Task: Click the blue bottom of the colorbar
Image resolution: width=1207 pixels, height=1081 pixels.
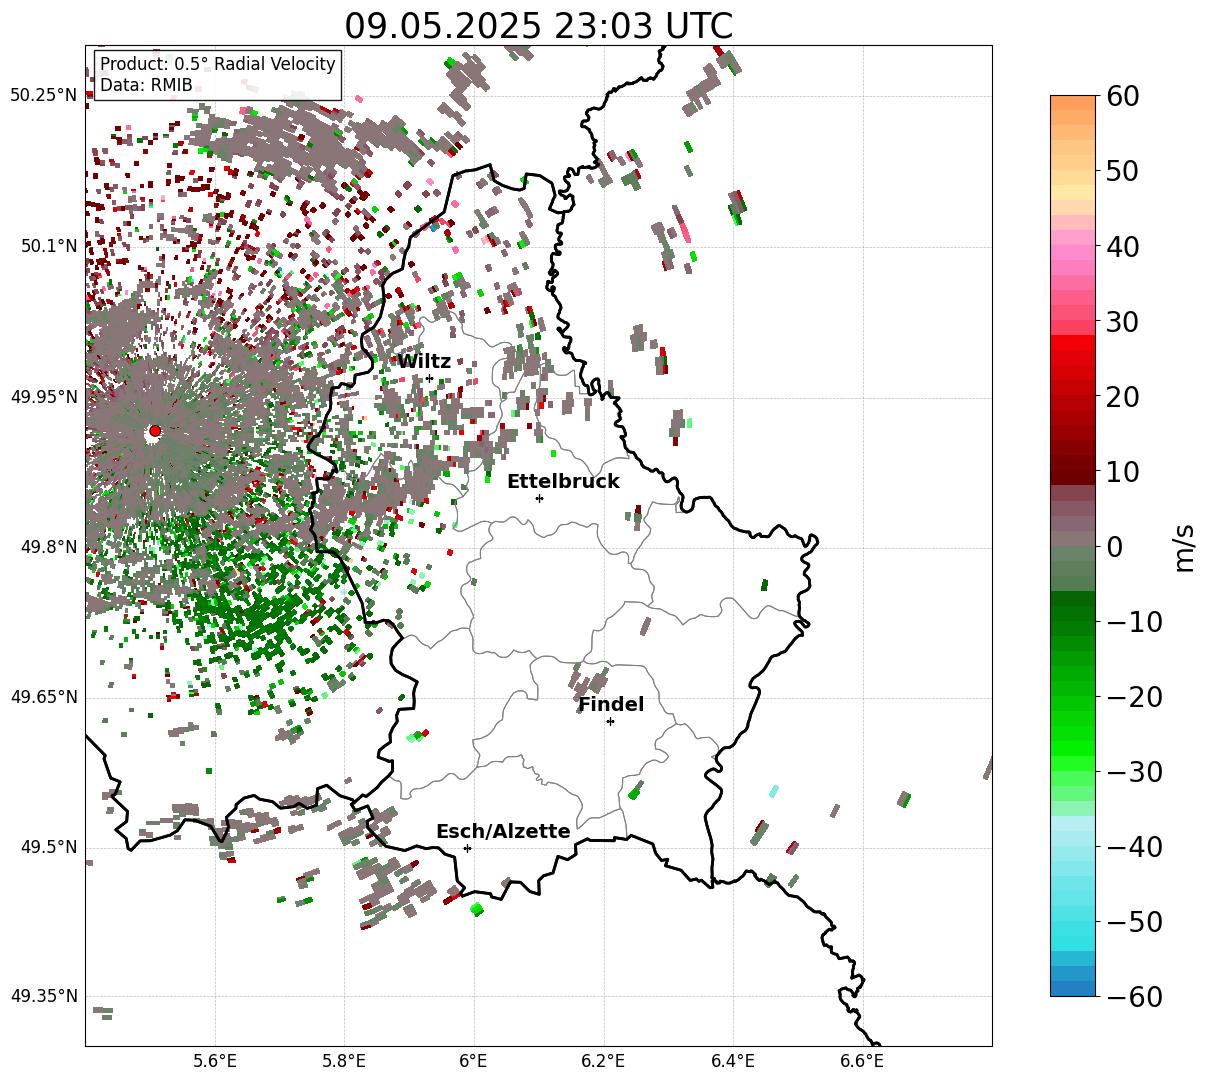Action: tap(1073, 988)
